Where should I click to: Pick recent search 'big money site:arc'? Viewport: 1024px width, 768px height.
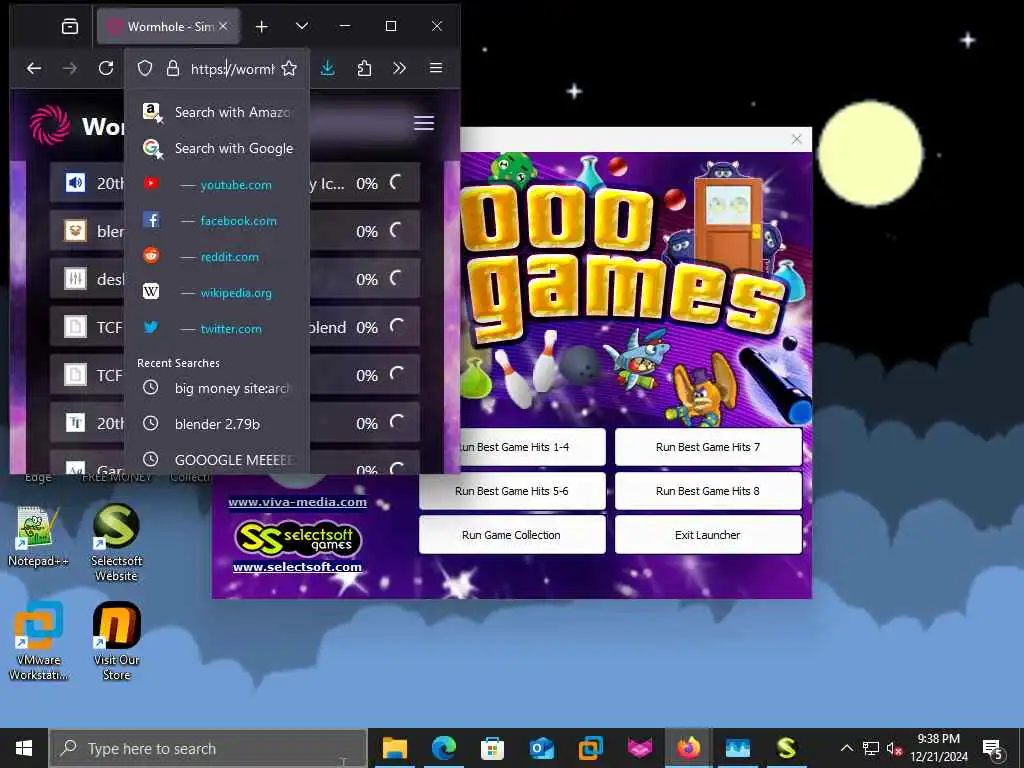click(217, 388)
